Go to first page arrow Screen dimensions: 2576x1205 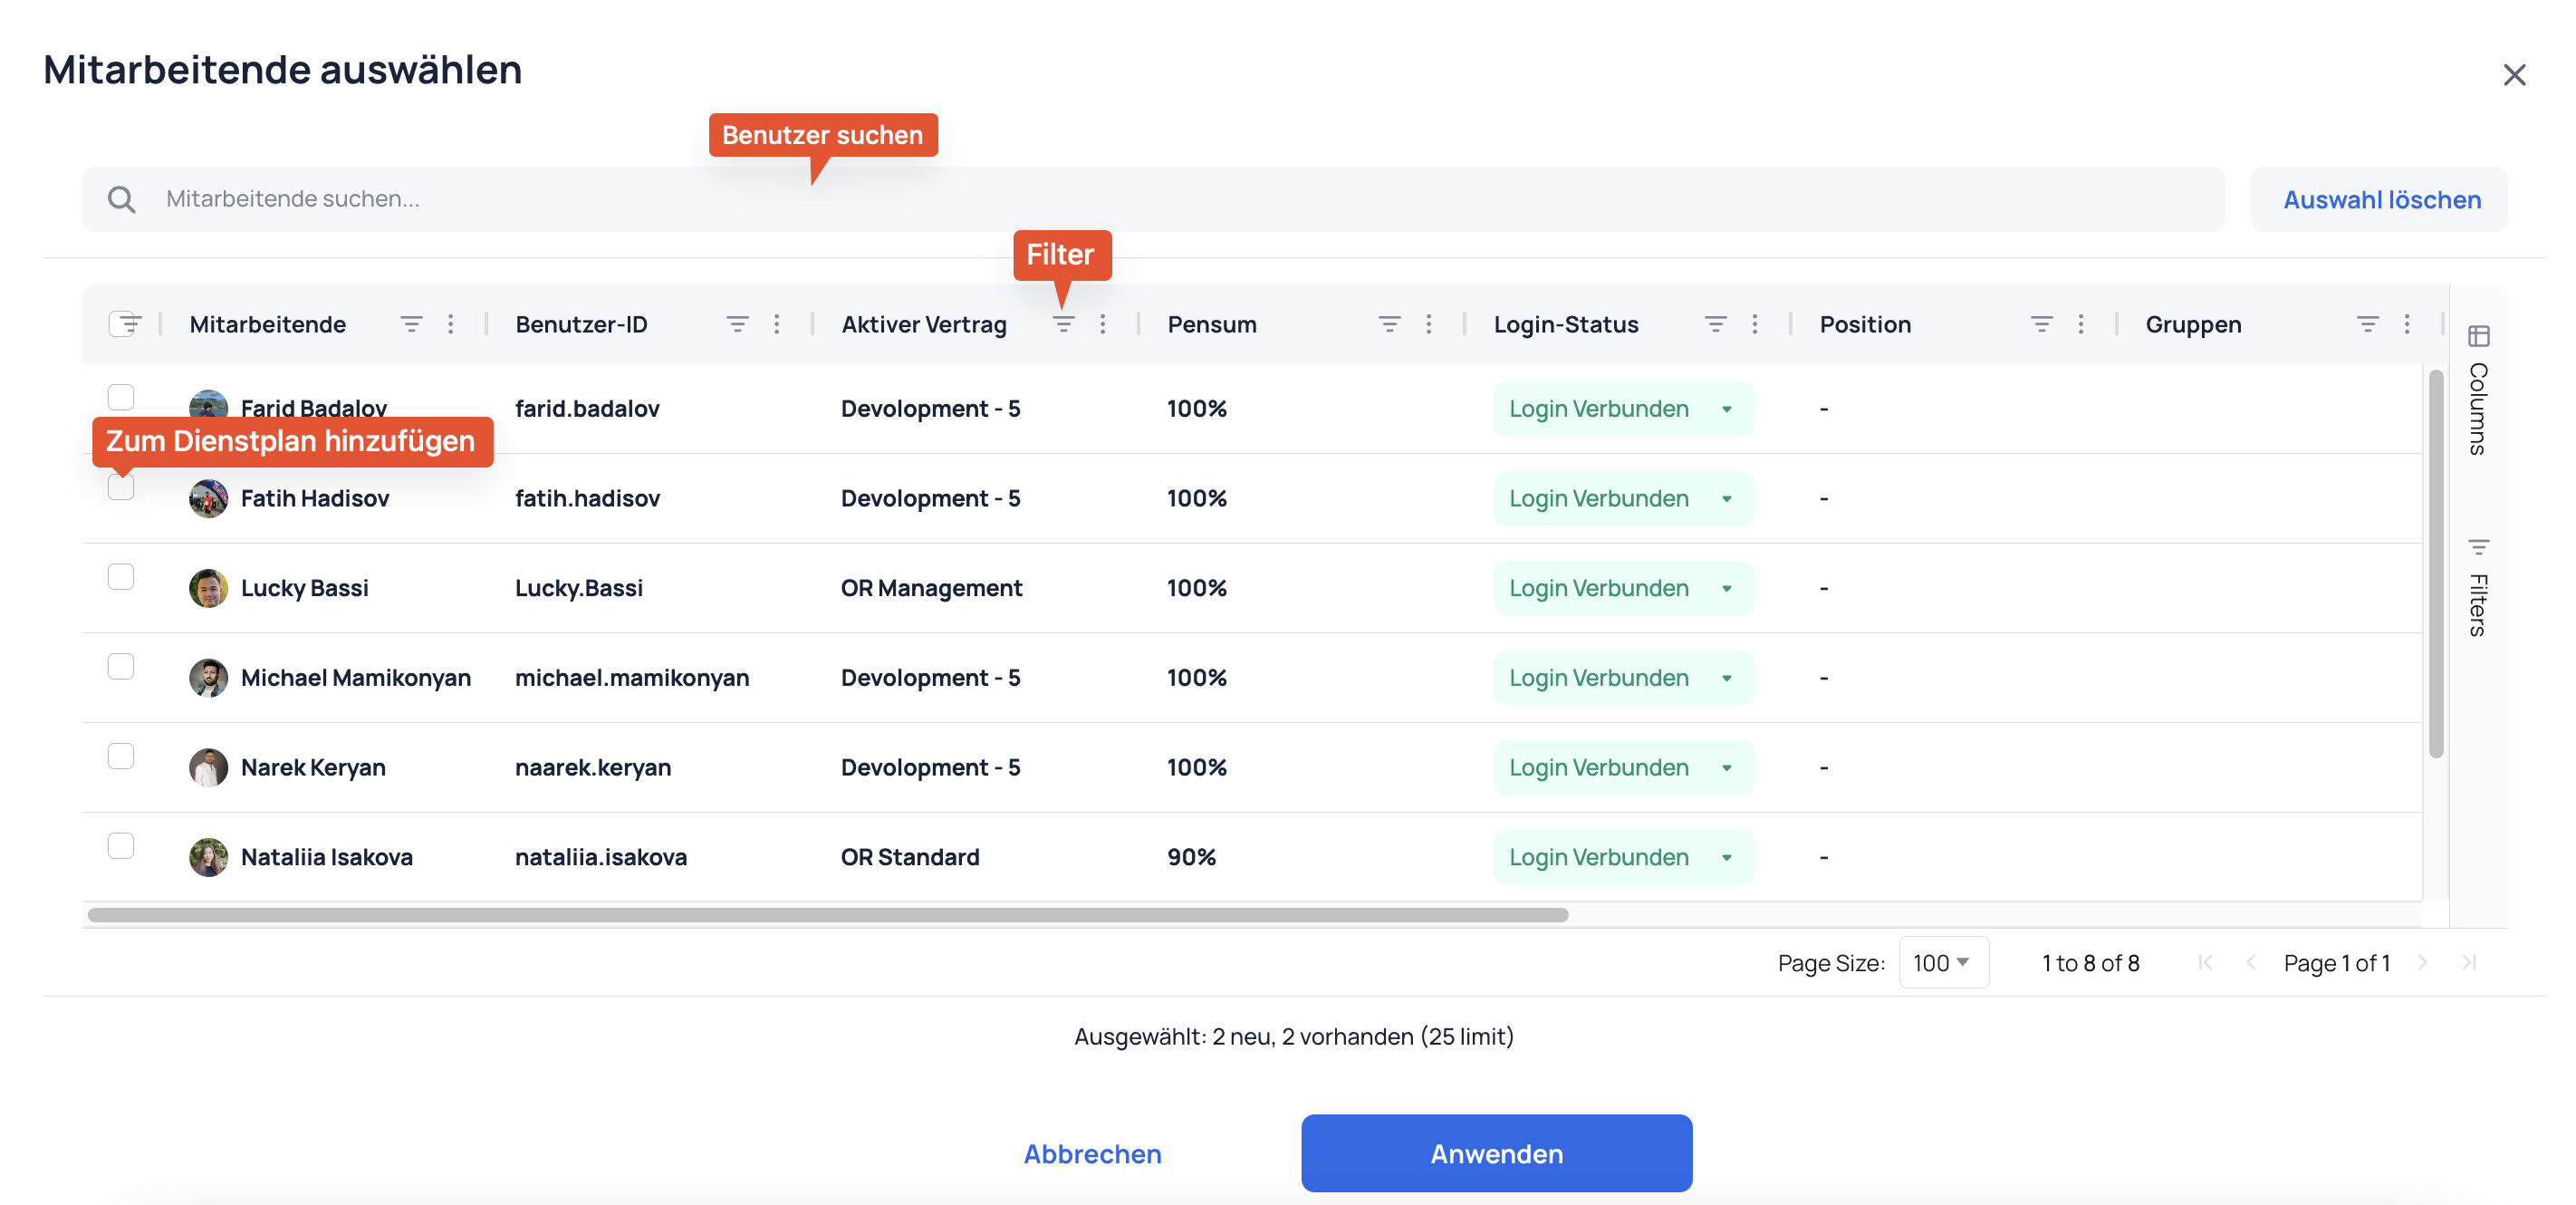[2205, 962]
